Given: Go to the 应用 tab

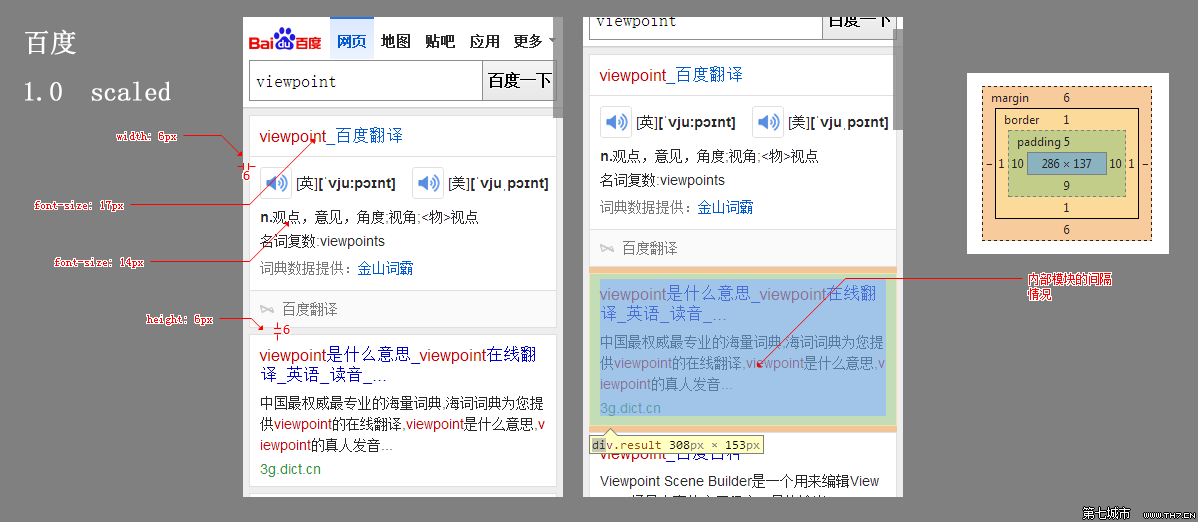Looking at the screenshot, I should (x=484, y=41).
